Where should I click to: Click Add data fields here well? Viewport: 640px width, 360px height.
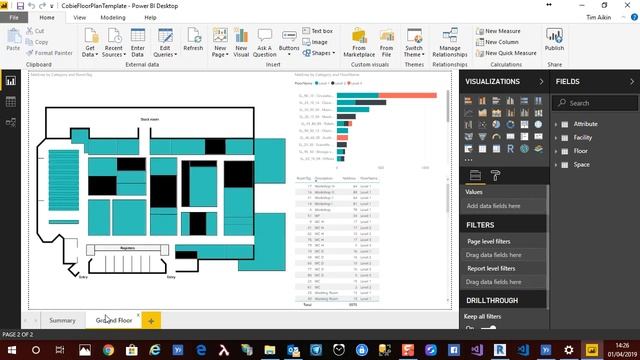click(x=504, y=206)
